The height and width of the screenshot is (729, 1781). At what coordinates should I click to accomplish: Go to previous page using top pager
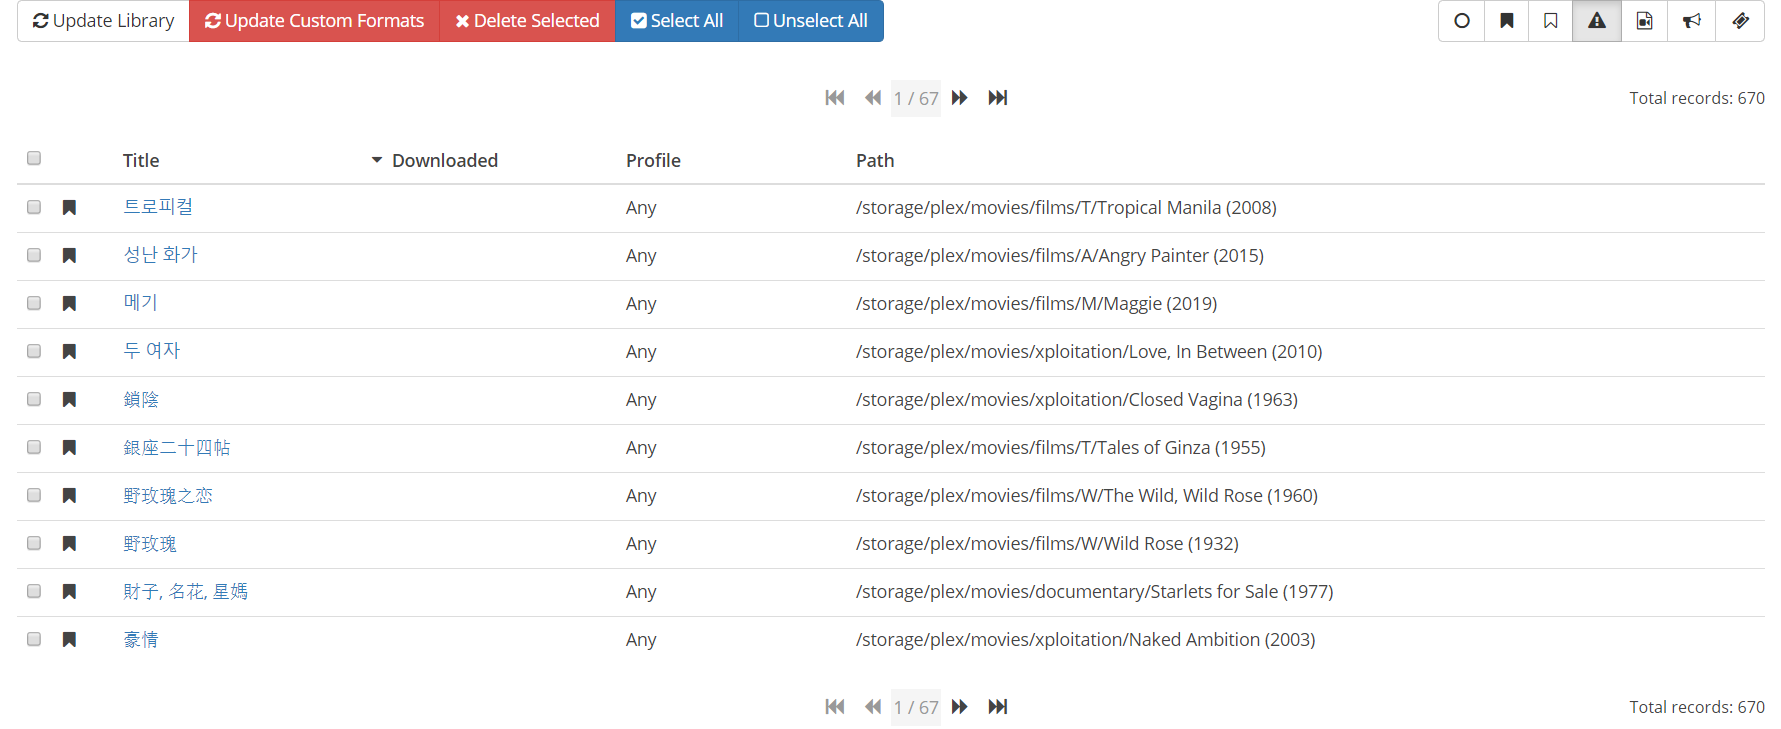coord(873,98)
